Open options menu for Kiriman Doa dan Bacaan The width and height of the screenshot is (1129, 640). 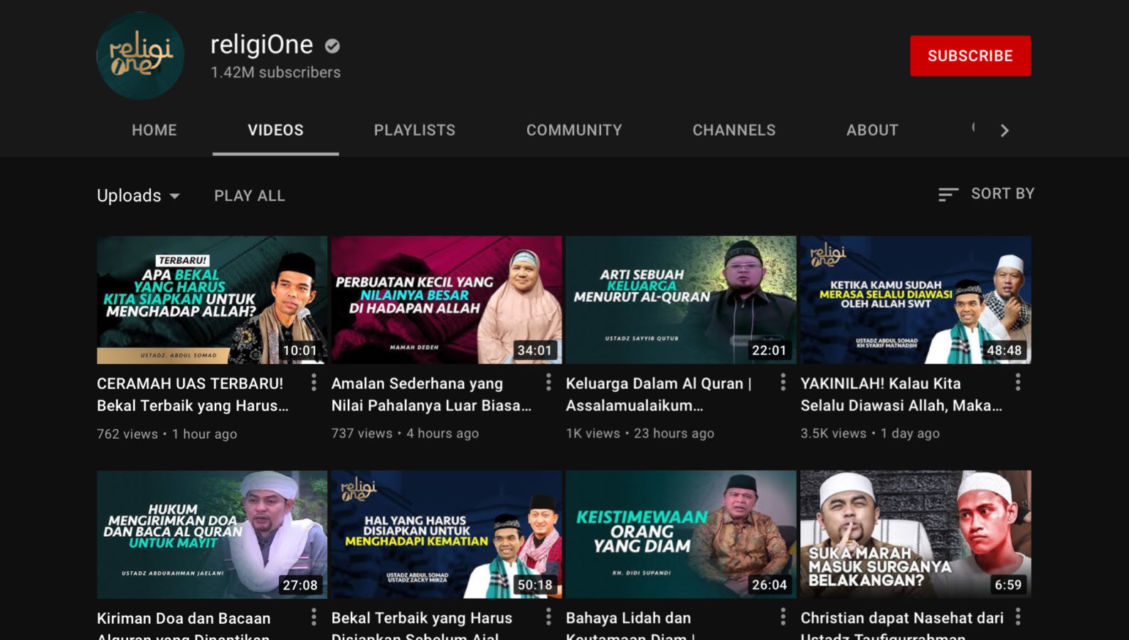314,617
